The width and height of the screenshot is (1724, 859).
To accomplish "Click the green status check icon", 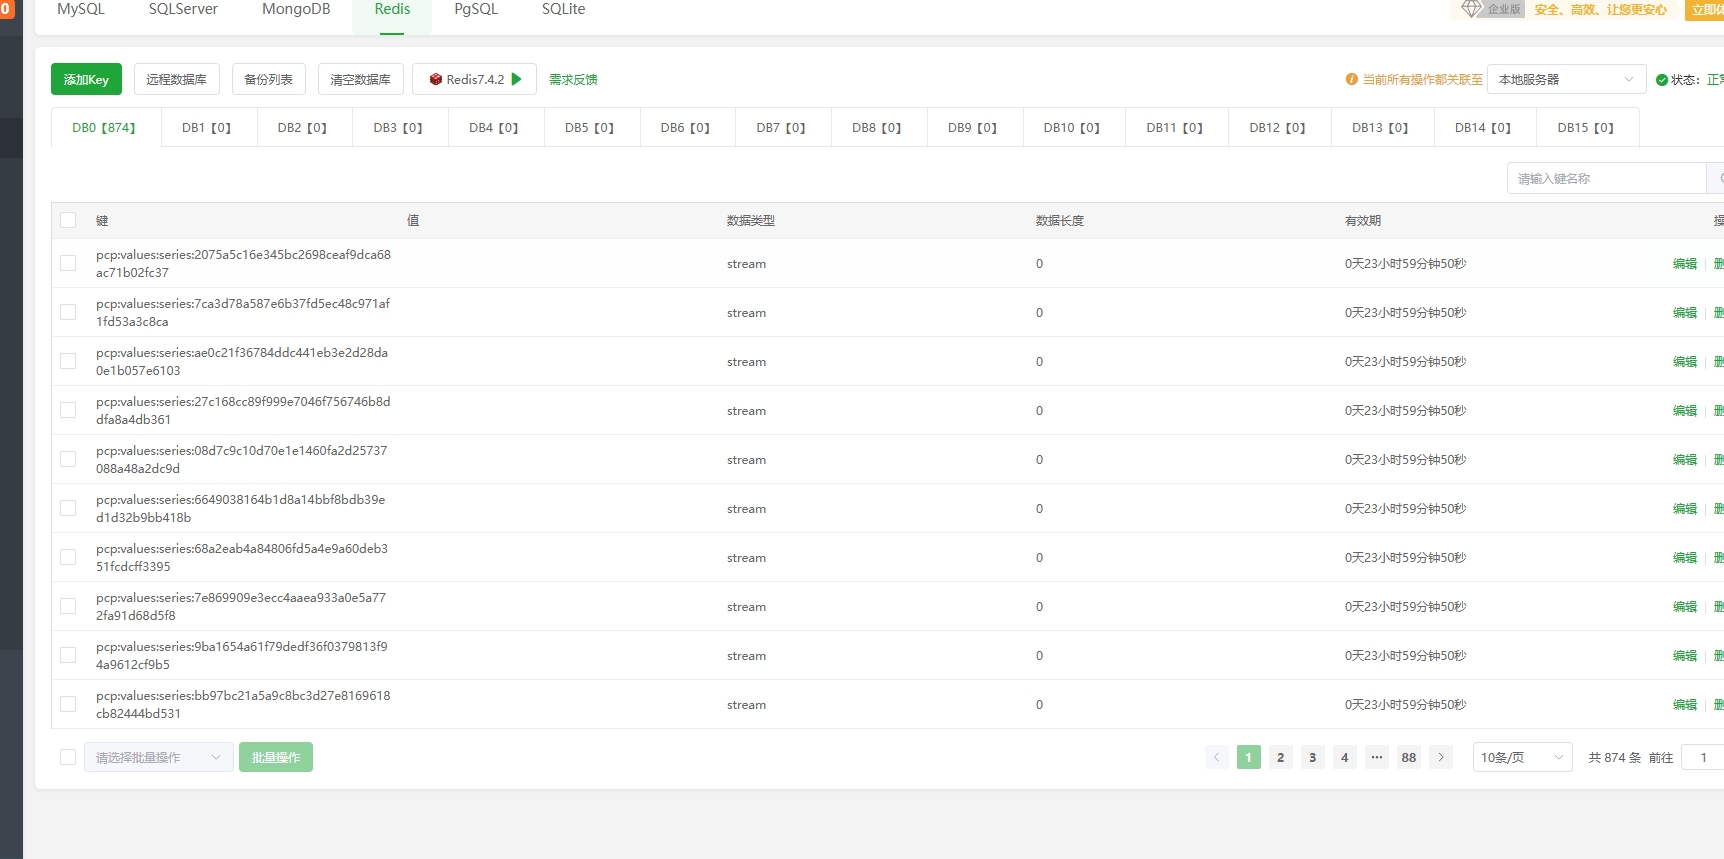I will (x=1662, y=80).
